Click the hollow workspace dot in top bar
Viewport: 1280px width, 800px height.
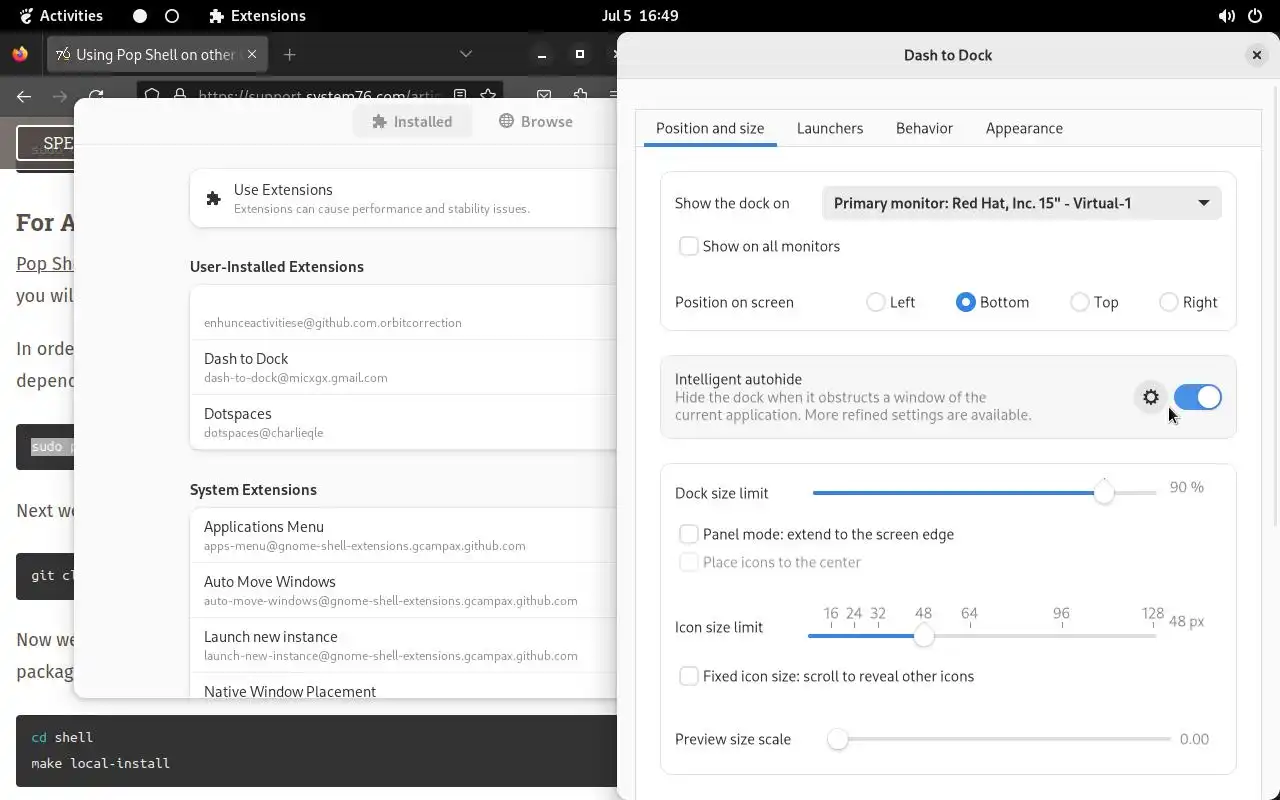172,16
